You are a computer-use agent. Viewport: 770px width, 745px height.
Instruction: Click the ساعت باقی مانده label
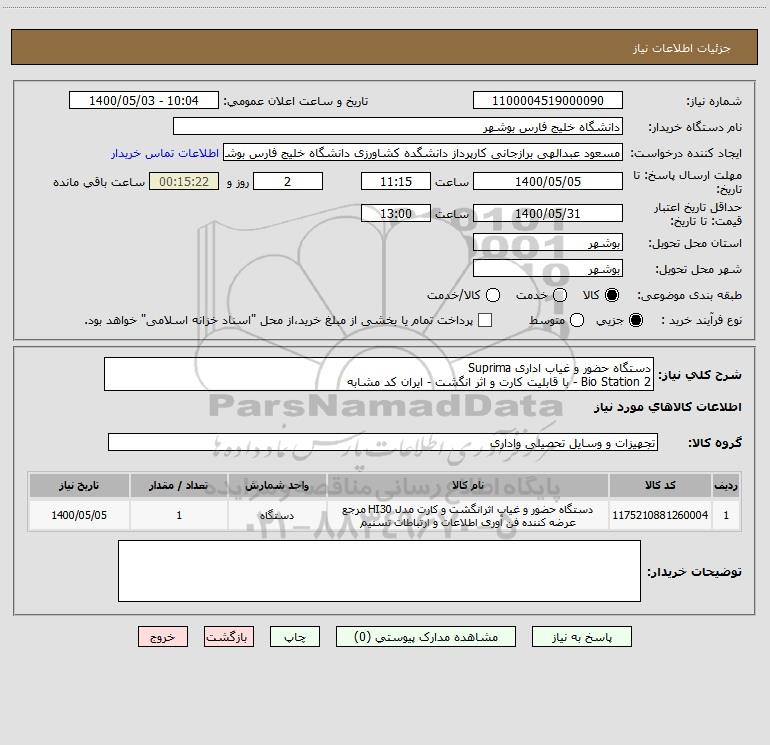click(99, 182)
